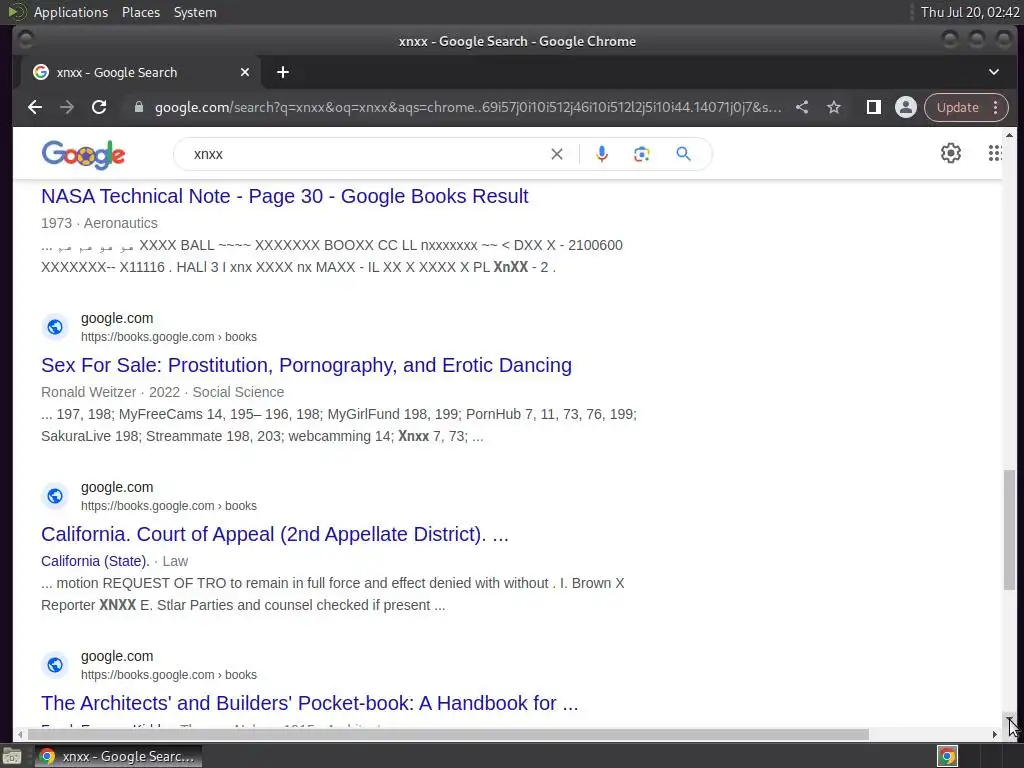Click the globe icon beside the California Court result
The height and width of the screenshot is (768, 1024).
tap(55, 496)
